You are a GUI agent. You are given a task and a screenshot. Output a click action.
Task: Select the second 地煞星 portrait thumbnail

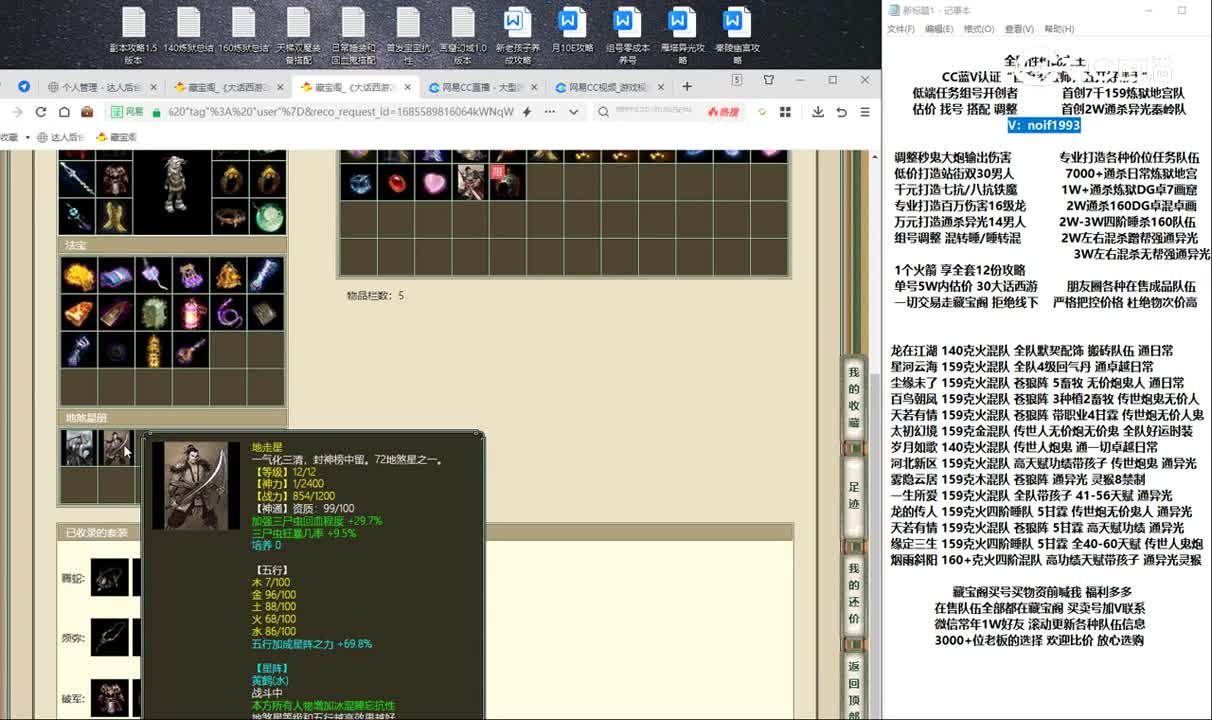pos(116,447)
